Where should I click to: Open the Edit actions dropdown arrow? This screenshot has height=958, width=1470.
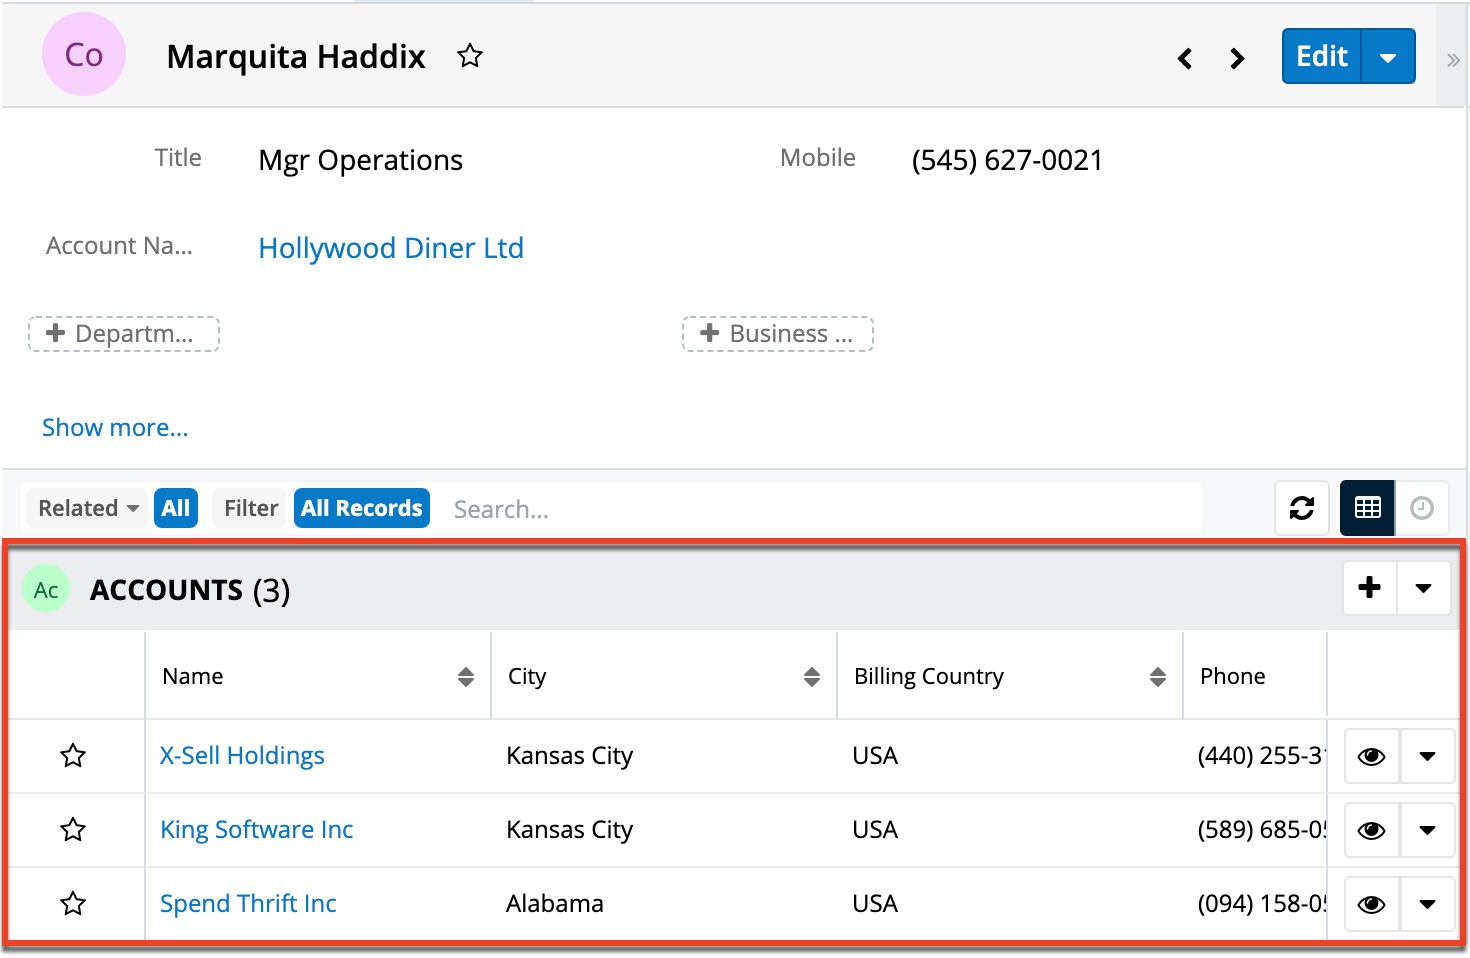pyautogui.click(x=1388, y=57)
